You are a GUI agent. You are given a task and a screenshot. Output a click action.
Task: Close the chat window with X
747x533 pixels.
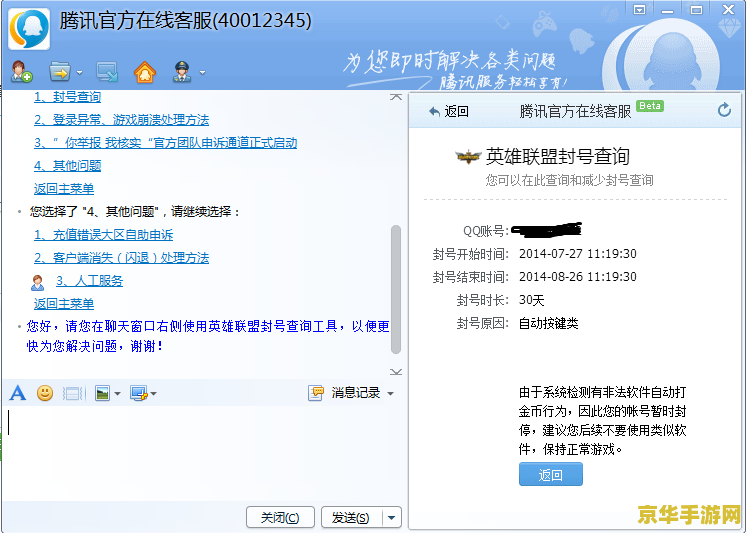[728, 9]
